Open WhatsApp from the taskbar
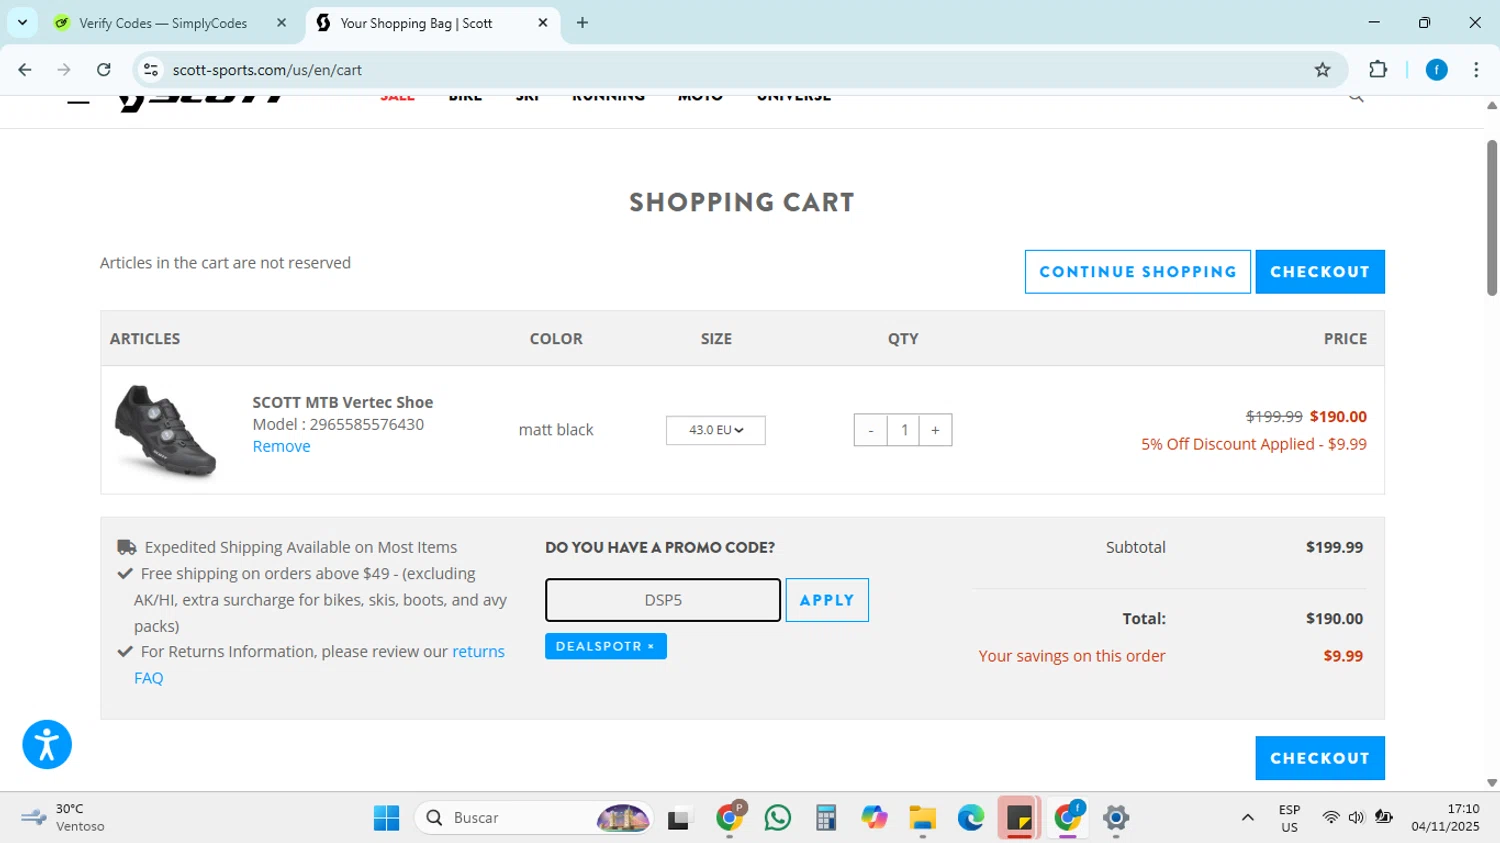The width and height of the screenshot is (1500, 843). 777,818
